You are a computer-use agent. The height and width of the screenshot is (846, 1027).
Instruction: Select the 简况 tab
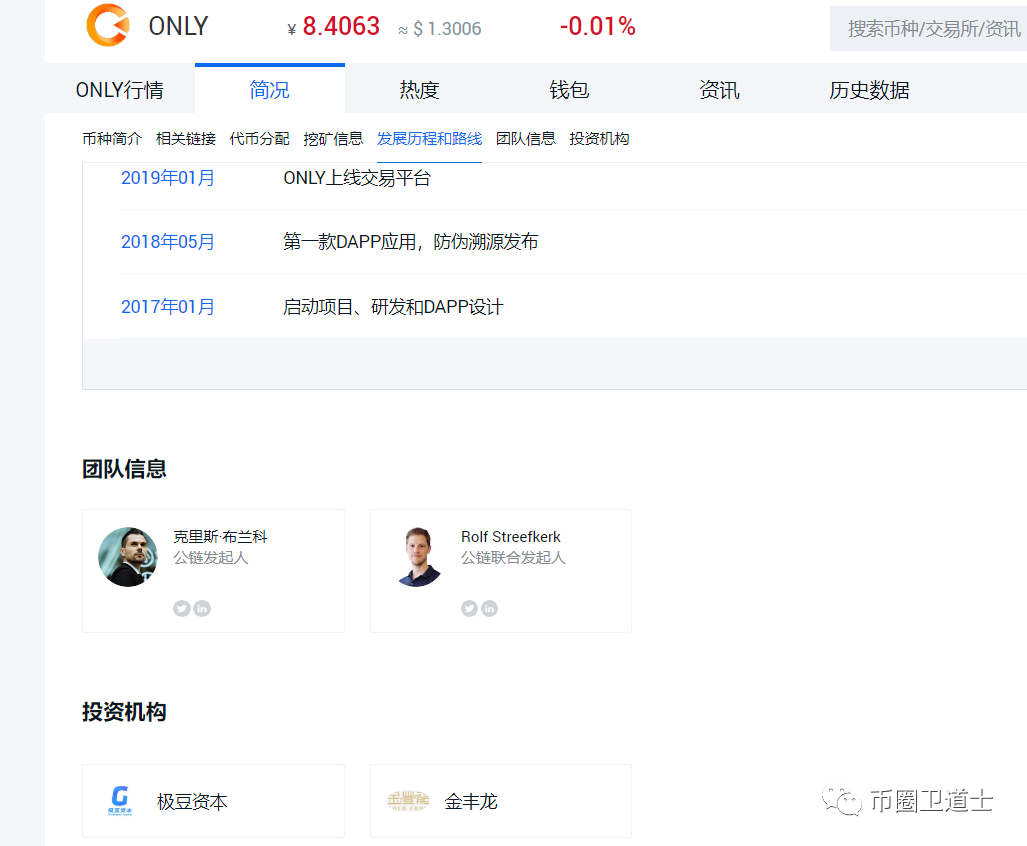270,90
